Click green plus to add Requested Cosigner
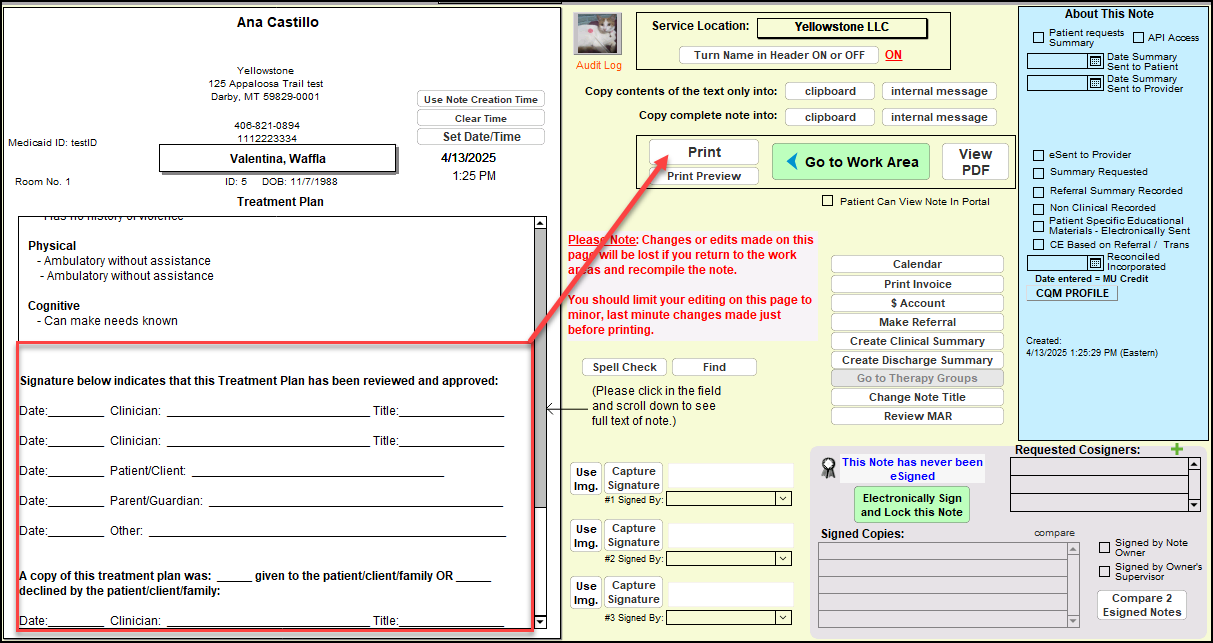This screenshot has height=643, width=1213. click(1177, 450)
